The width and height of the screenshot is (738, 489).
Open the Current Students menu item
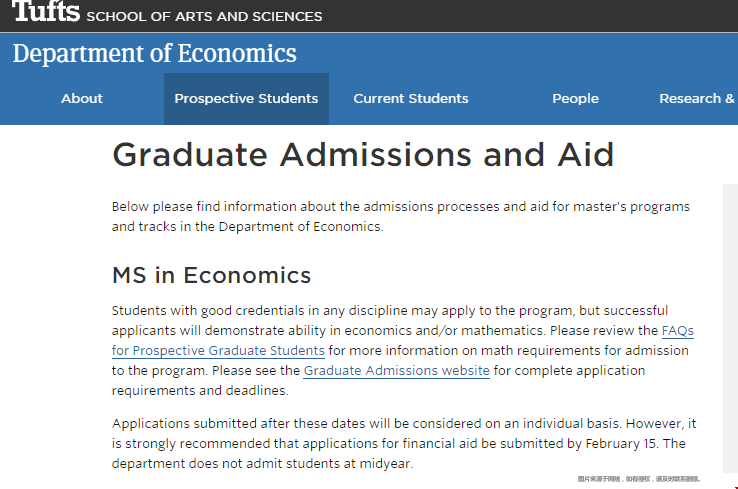pos(411,98)
